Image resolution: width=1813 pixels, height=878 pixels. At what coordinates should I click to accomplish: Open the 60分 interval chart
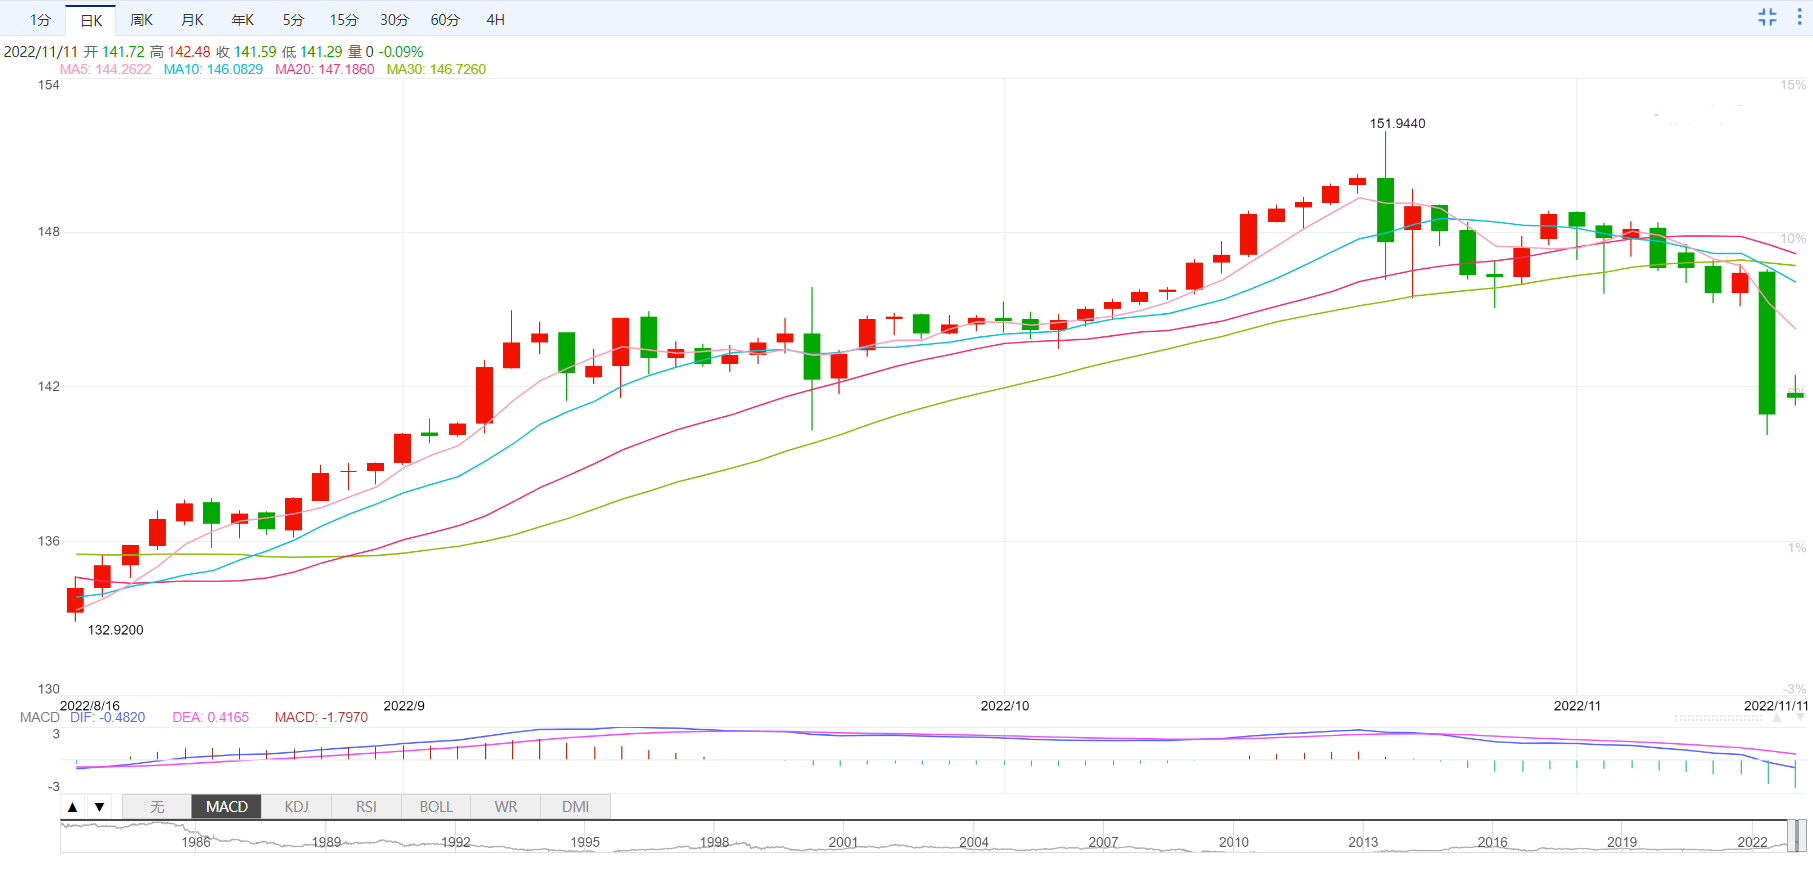pos(445,20)
